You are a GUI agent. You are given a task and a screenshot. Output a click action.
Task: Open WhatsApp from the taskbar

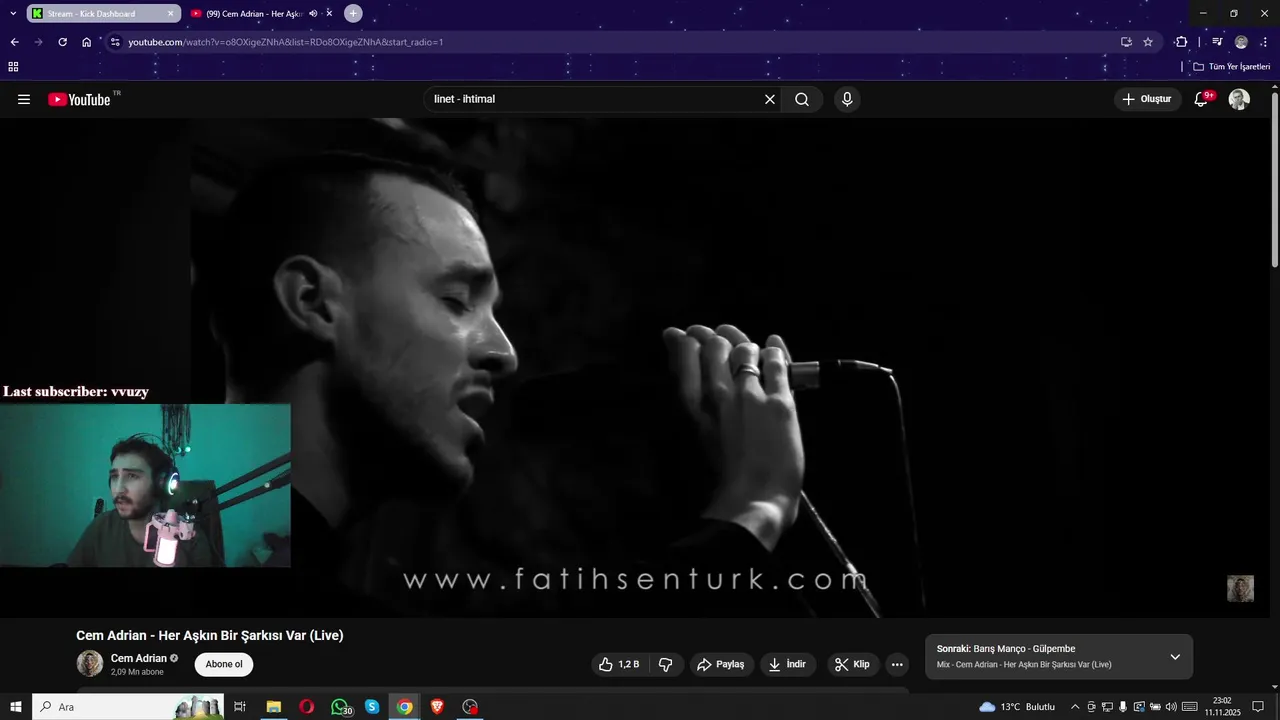(x=340, y=707)
